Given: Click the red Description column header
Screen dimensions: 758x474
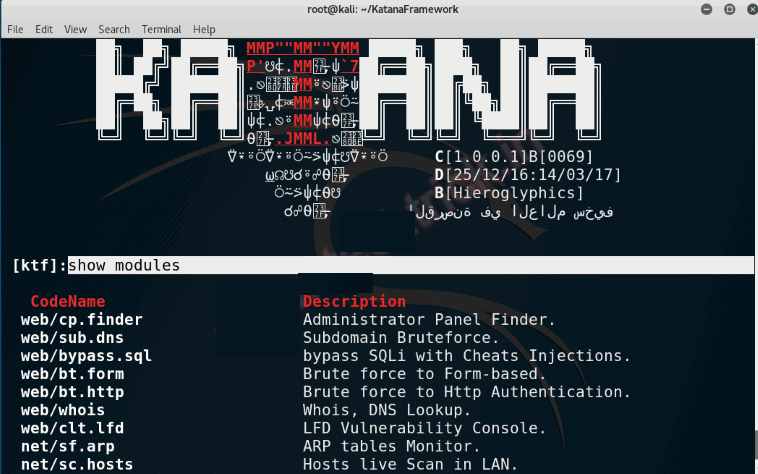Looking at the screenshot, I should [x=354, y=301].
